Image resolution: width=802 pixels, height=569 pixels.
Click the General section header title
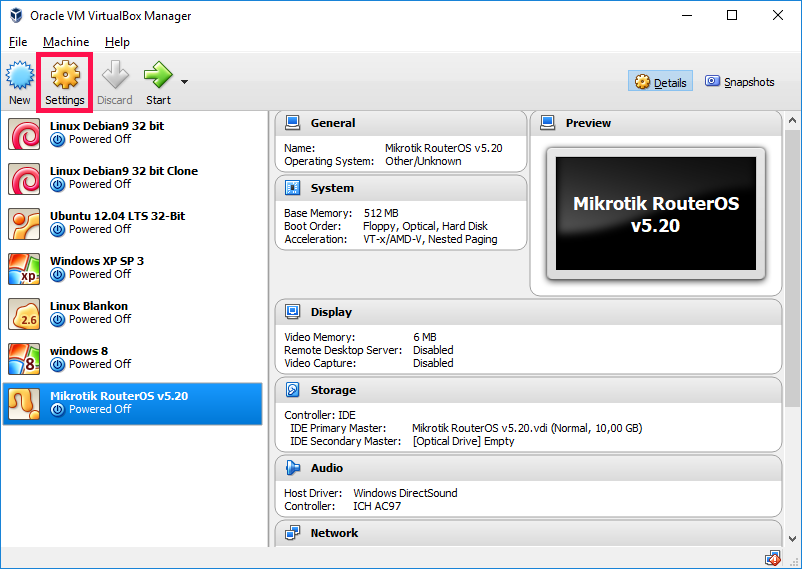[333, 123]
